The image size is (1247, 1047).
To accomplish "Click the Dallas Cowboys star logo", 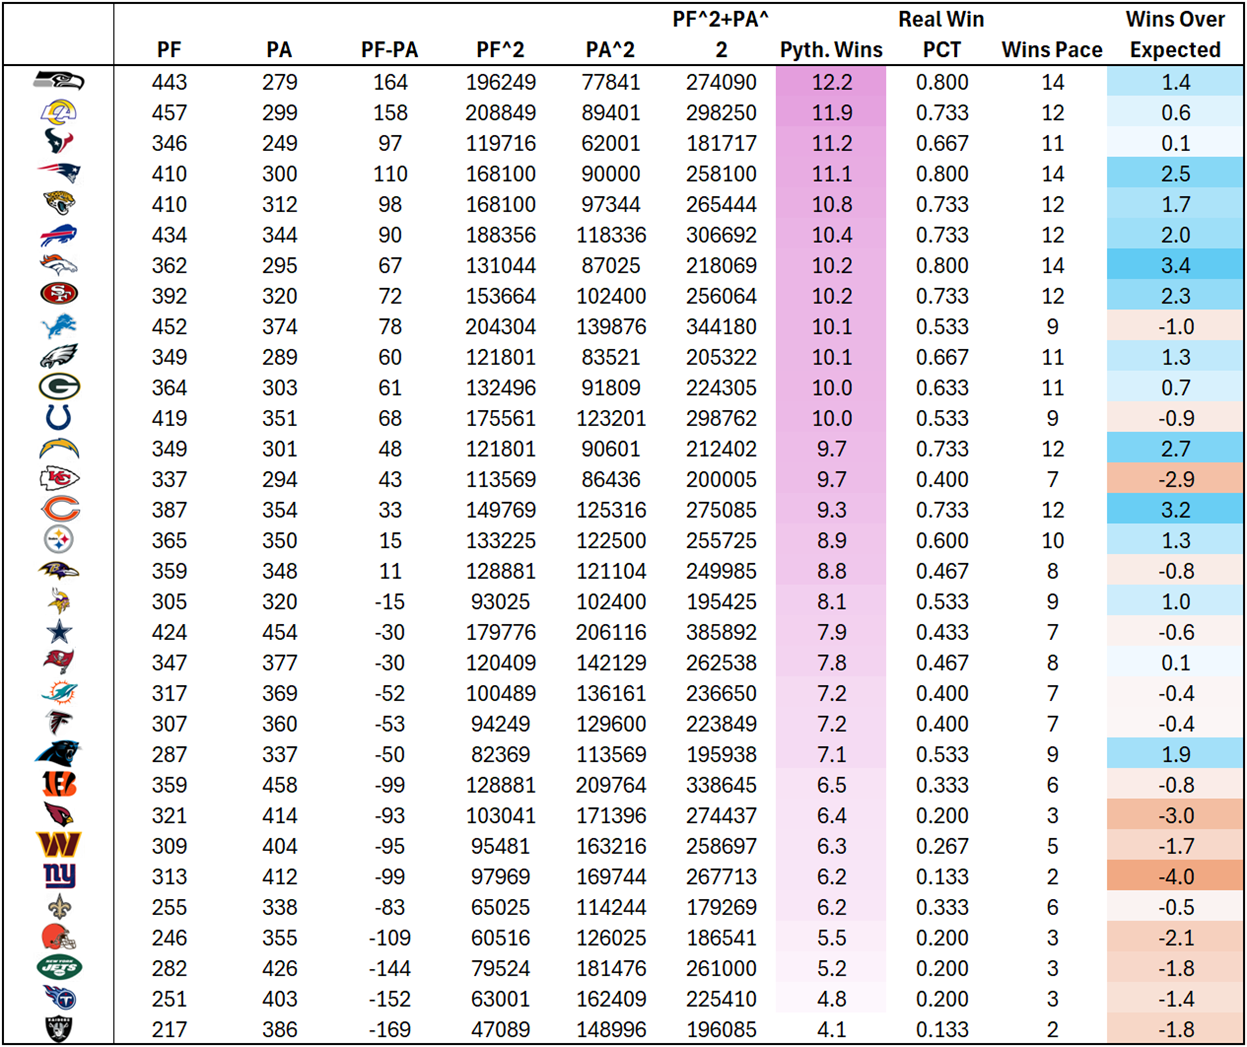I will click(59, 632).
